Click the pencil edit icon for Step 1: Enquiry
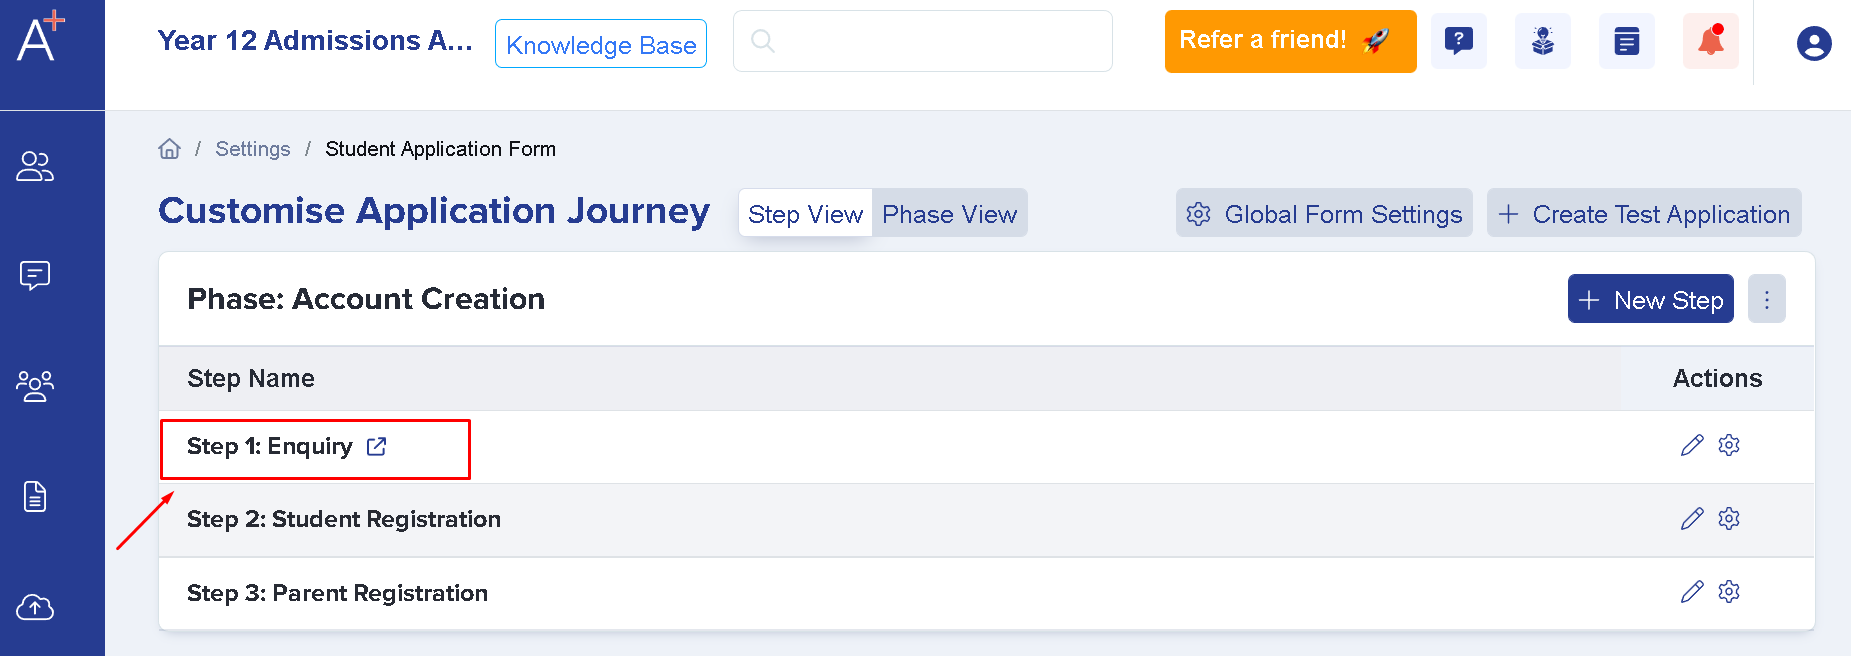This screenshot has width=1851, height=656. (x=1691, y=445)
